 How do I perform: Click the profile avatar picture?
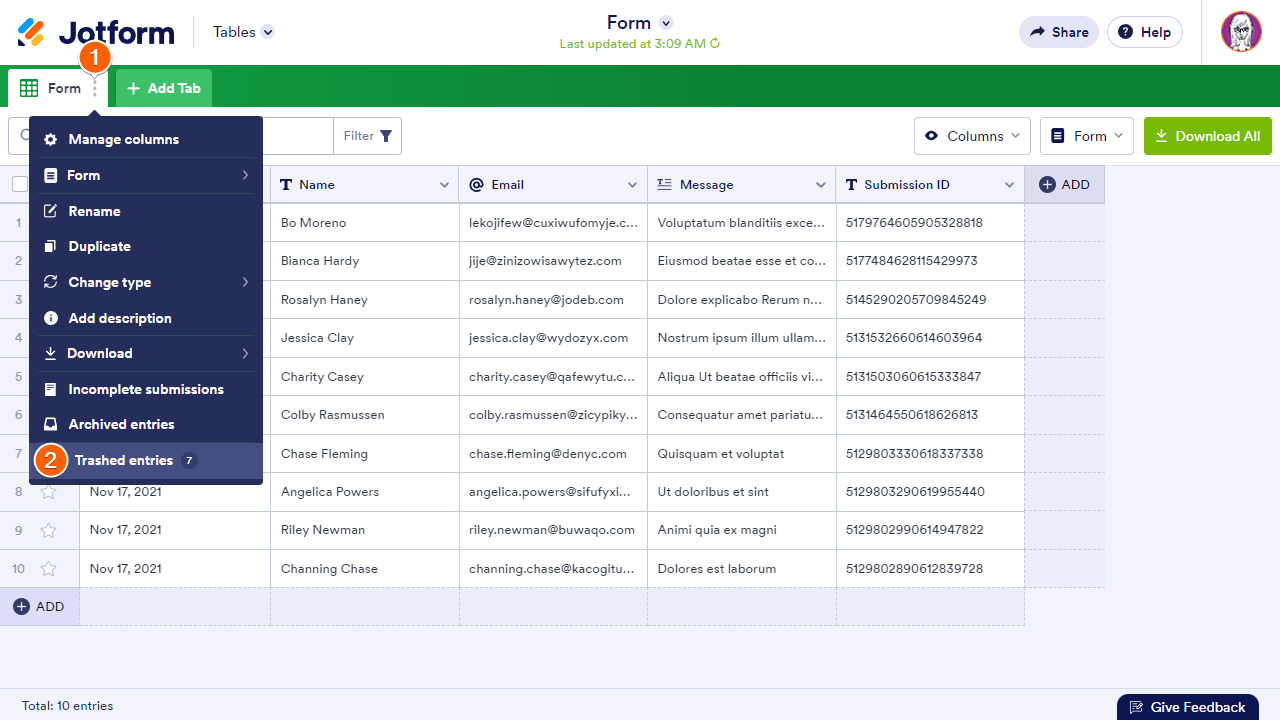[1240, 31]
